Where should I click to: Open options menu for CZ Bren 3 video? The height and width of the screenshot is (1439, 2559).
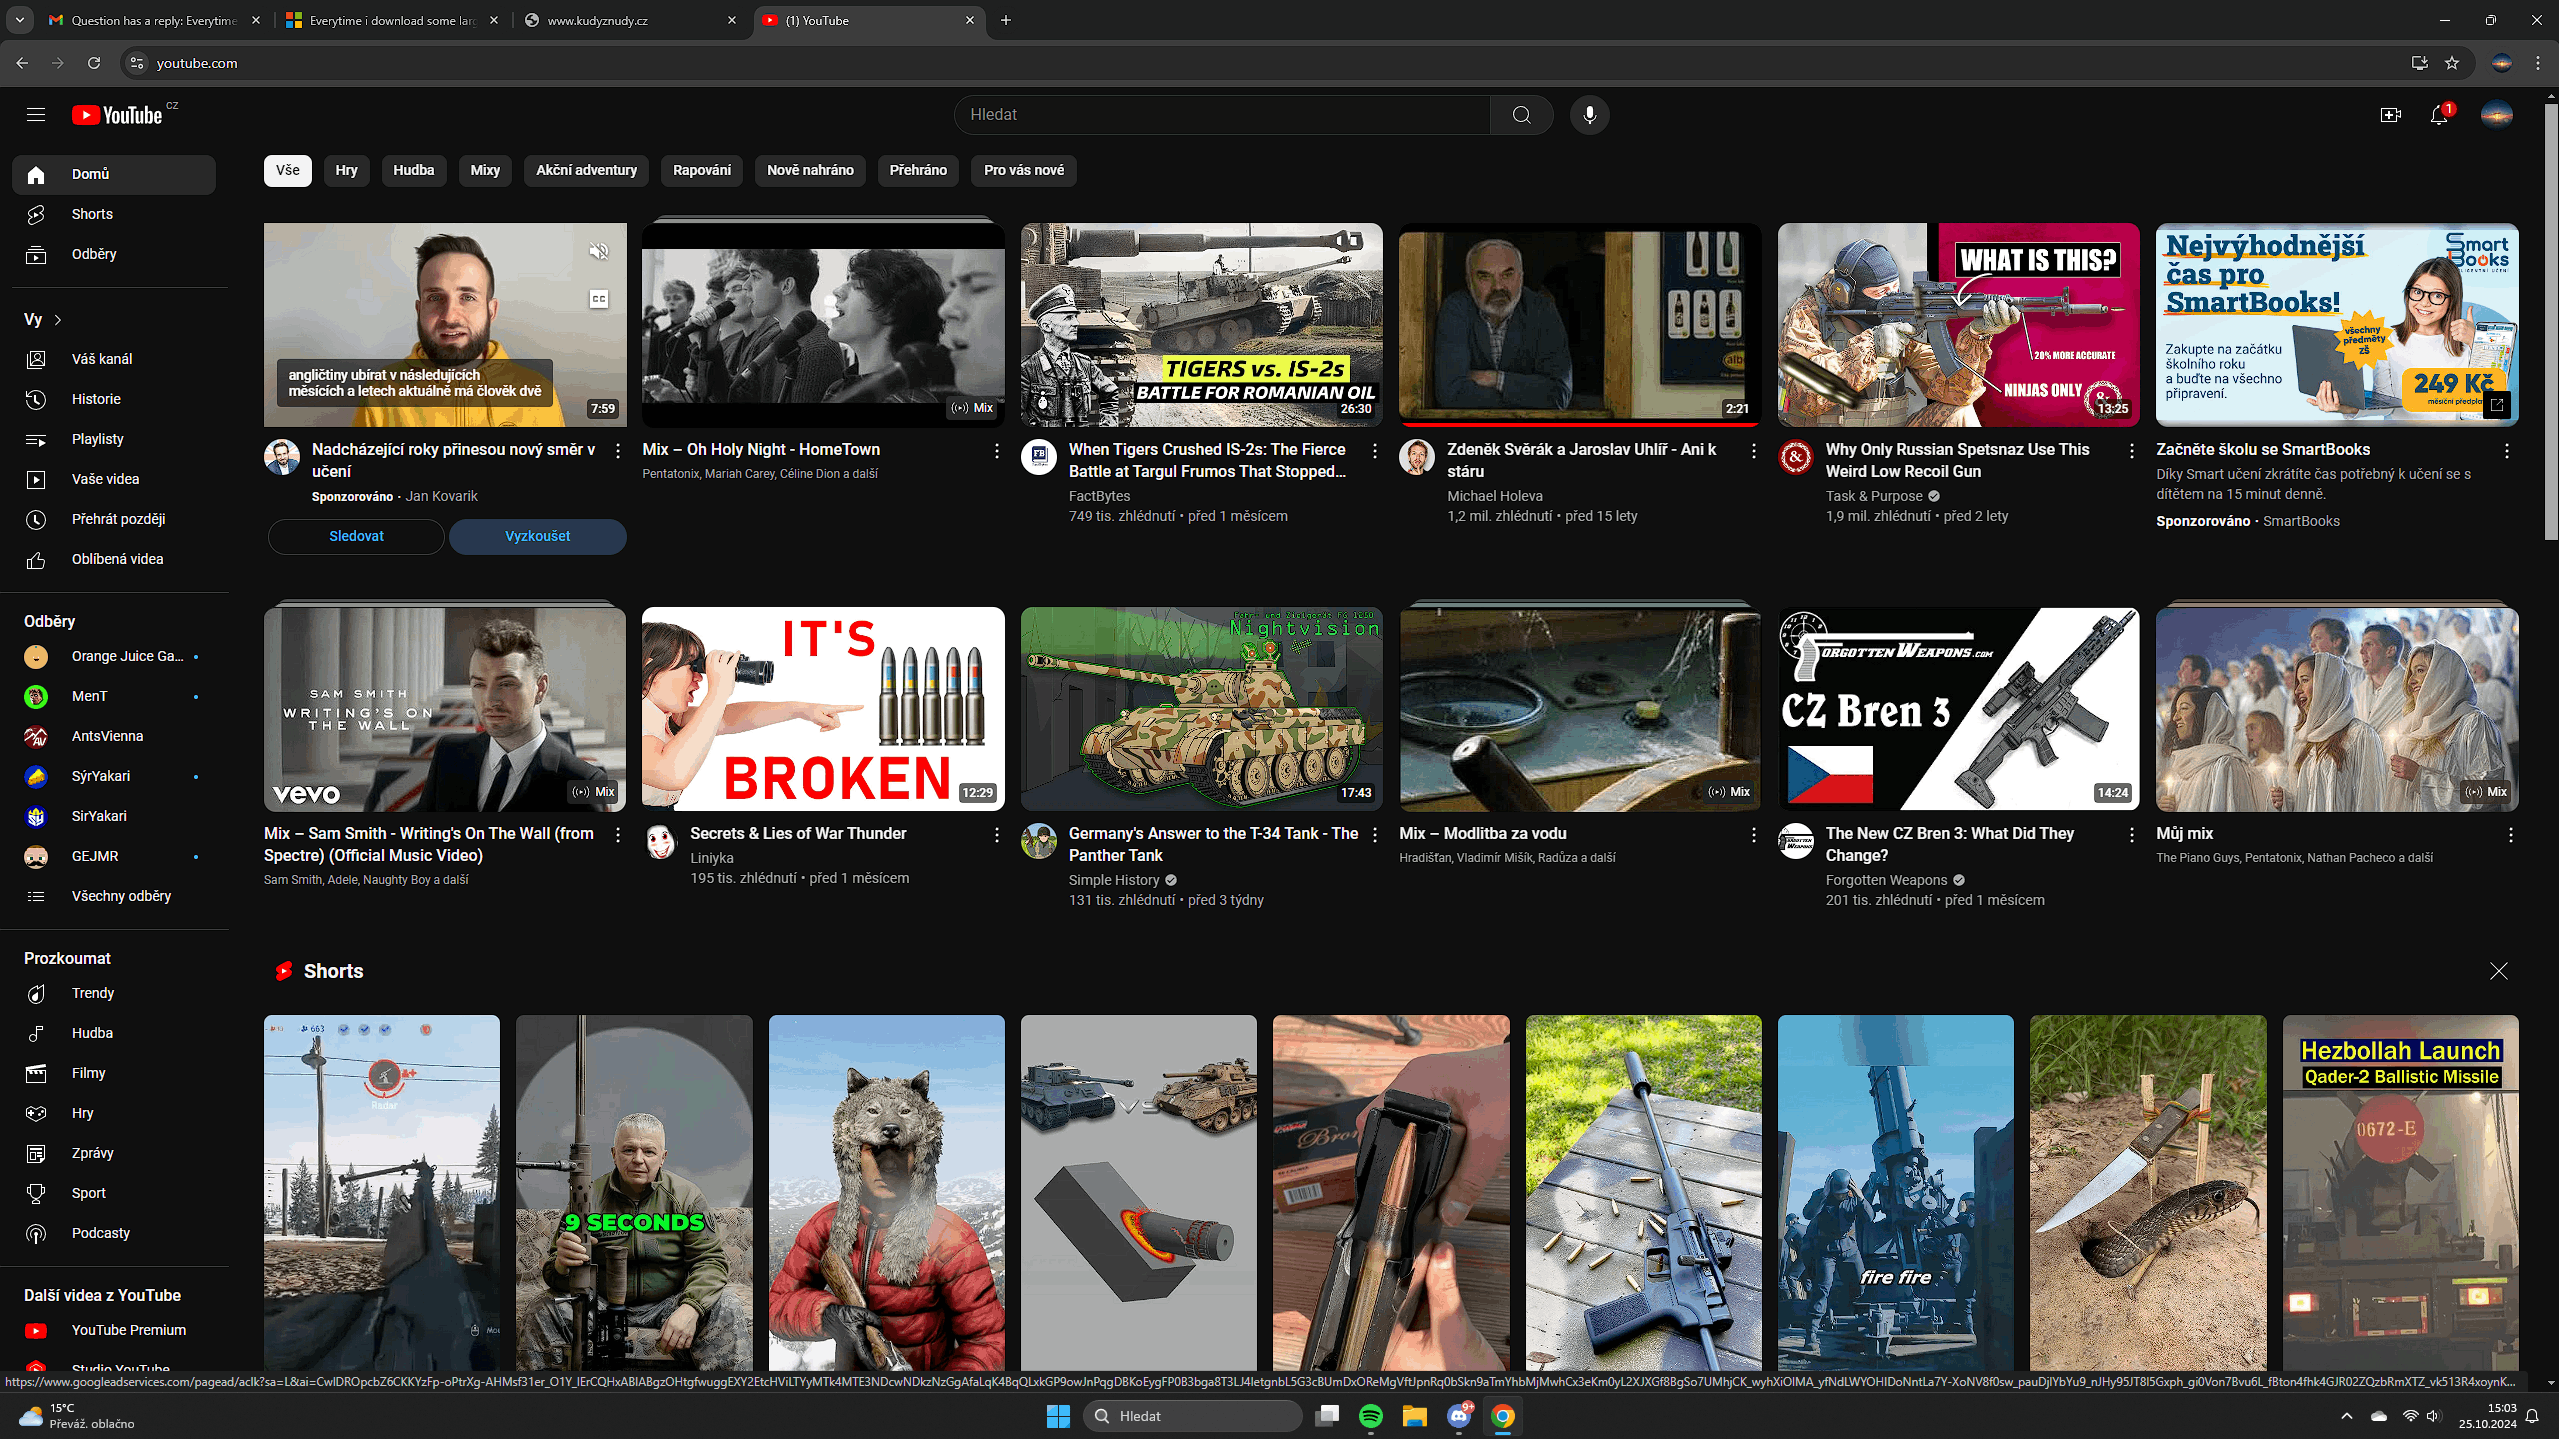[2131, 835]
